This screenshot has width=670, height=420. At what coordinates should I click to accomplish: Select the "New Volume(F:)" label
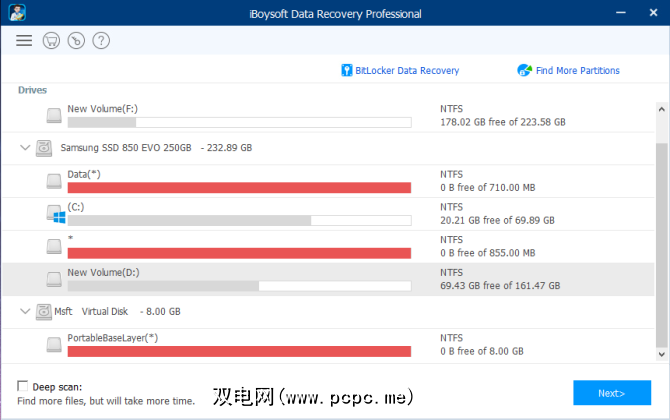[103, 109]
